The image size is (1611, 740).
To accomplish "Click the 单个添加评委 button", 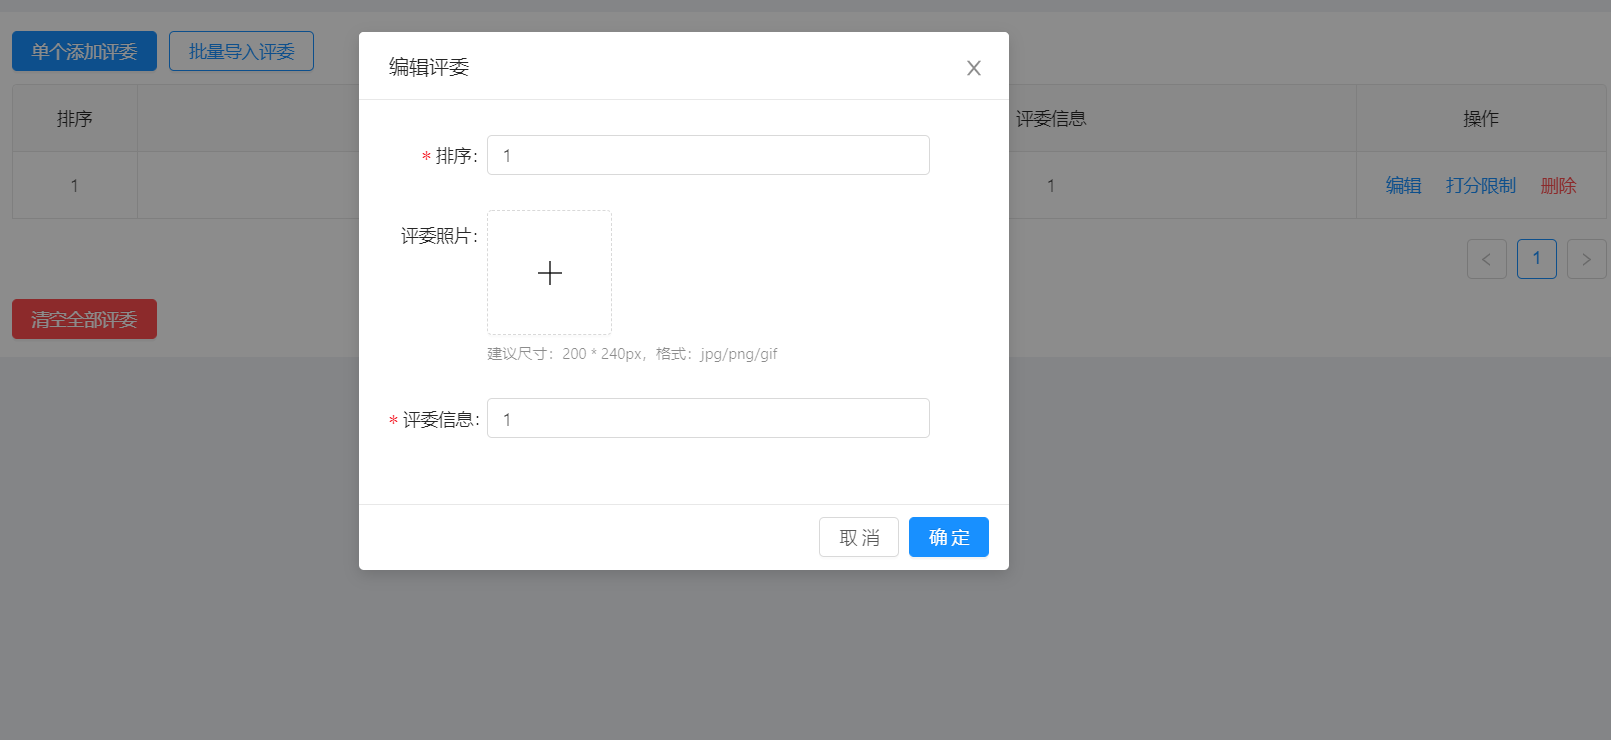I will point(84,51).
